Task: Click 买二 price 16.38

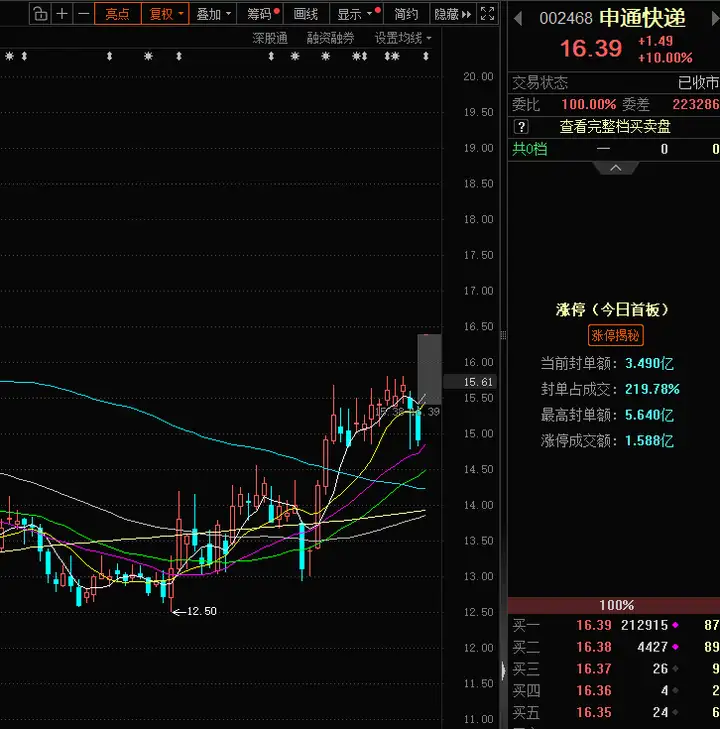Action: click(x=594, y=647)
